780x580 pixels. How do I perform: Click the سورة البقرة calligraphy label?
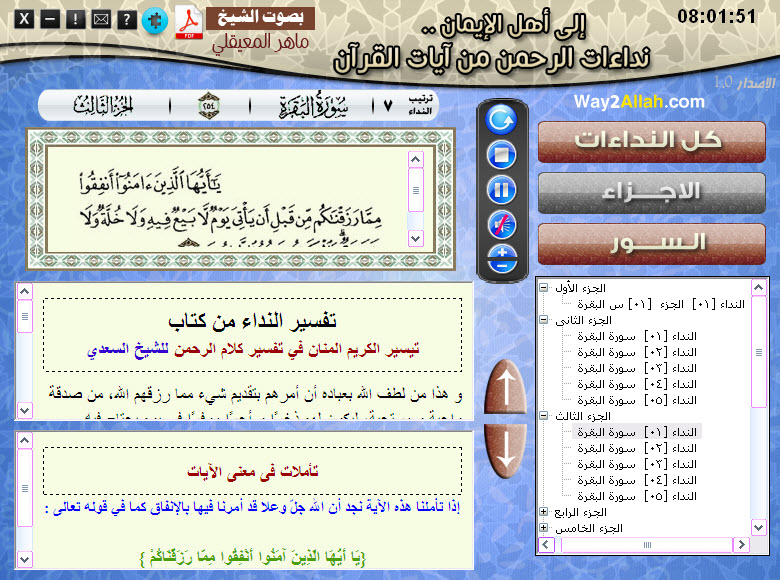click(x=313, y=105)
